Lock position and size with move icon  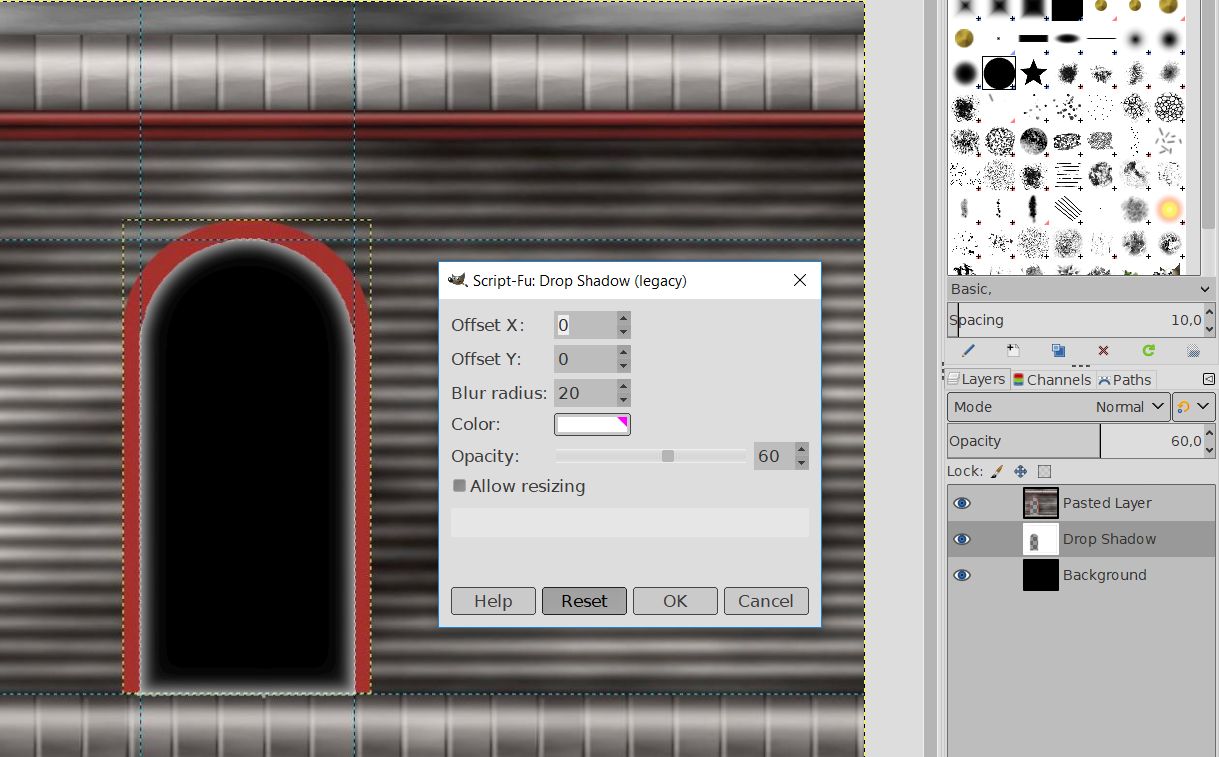(1020, 471)
